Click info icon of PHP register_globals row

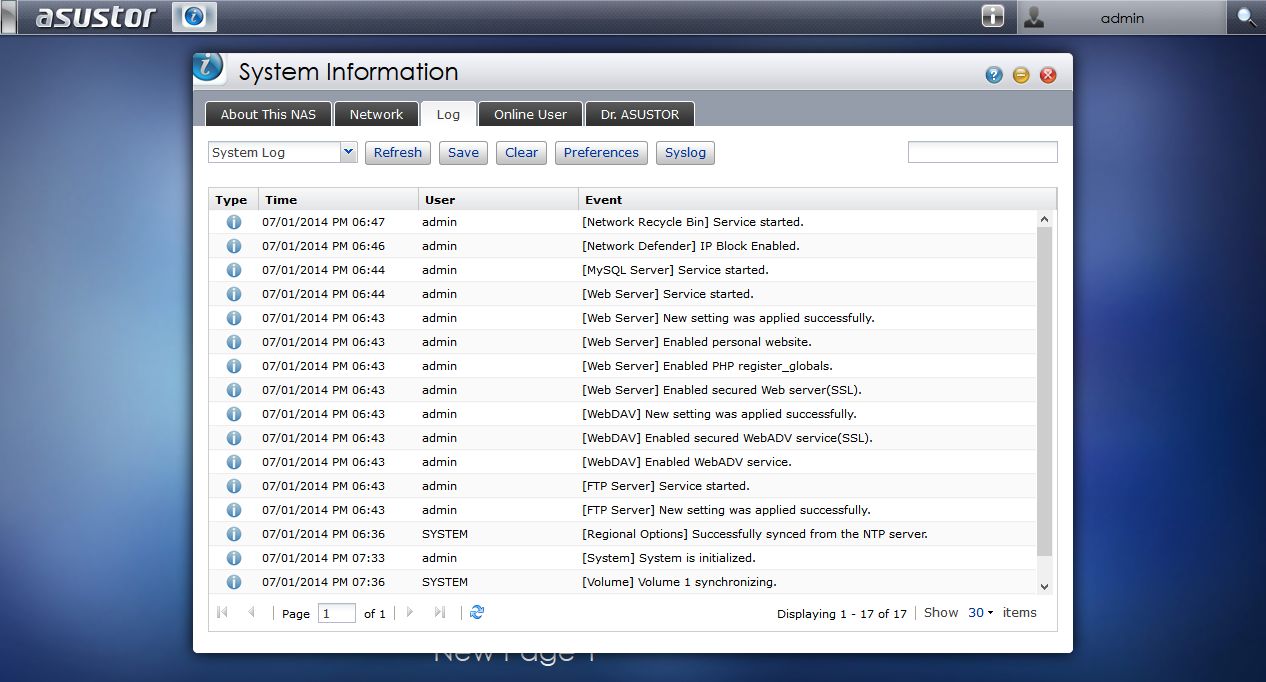[x=234, y=366]
